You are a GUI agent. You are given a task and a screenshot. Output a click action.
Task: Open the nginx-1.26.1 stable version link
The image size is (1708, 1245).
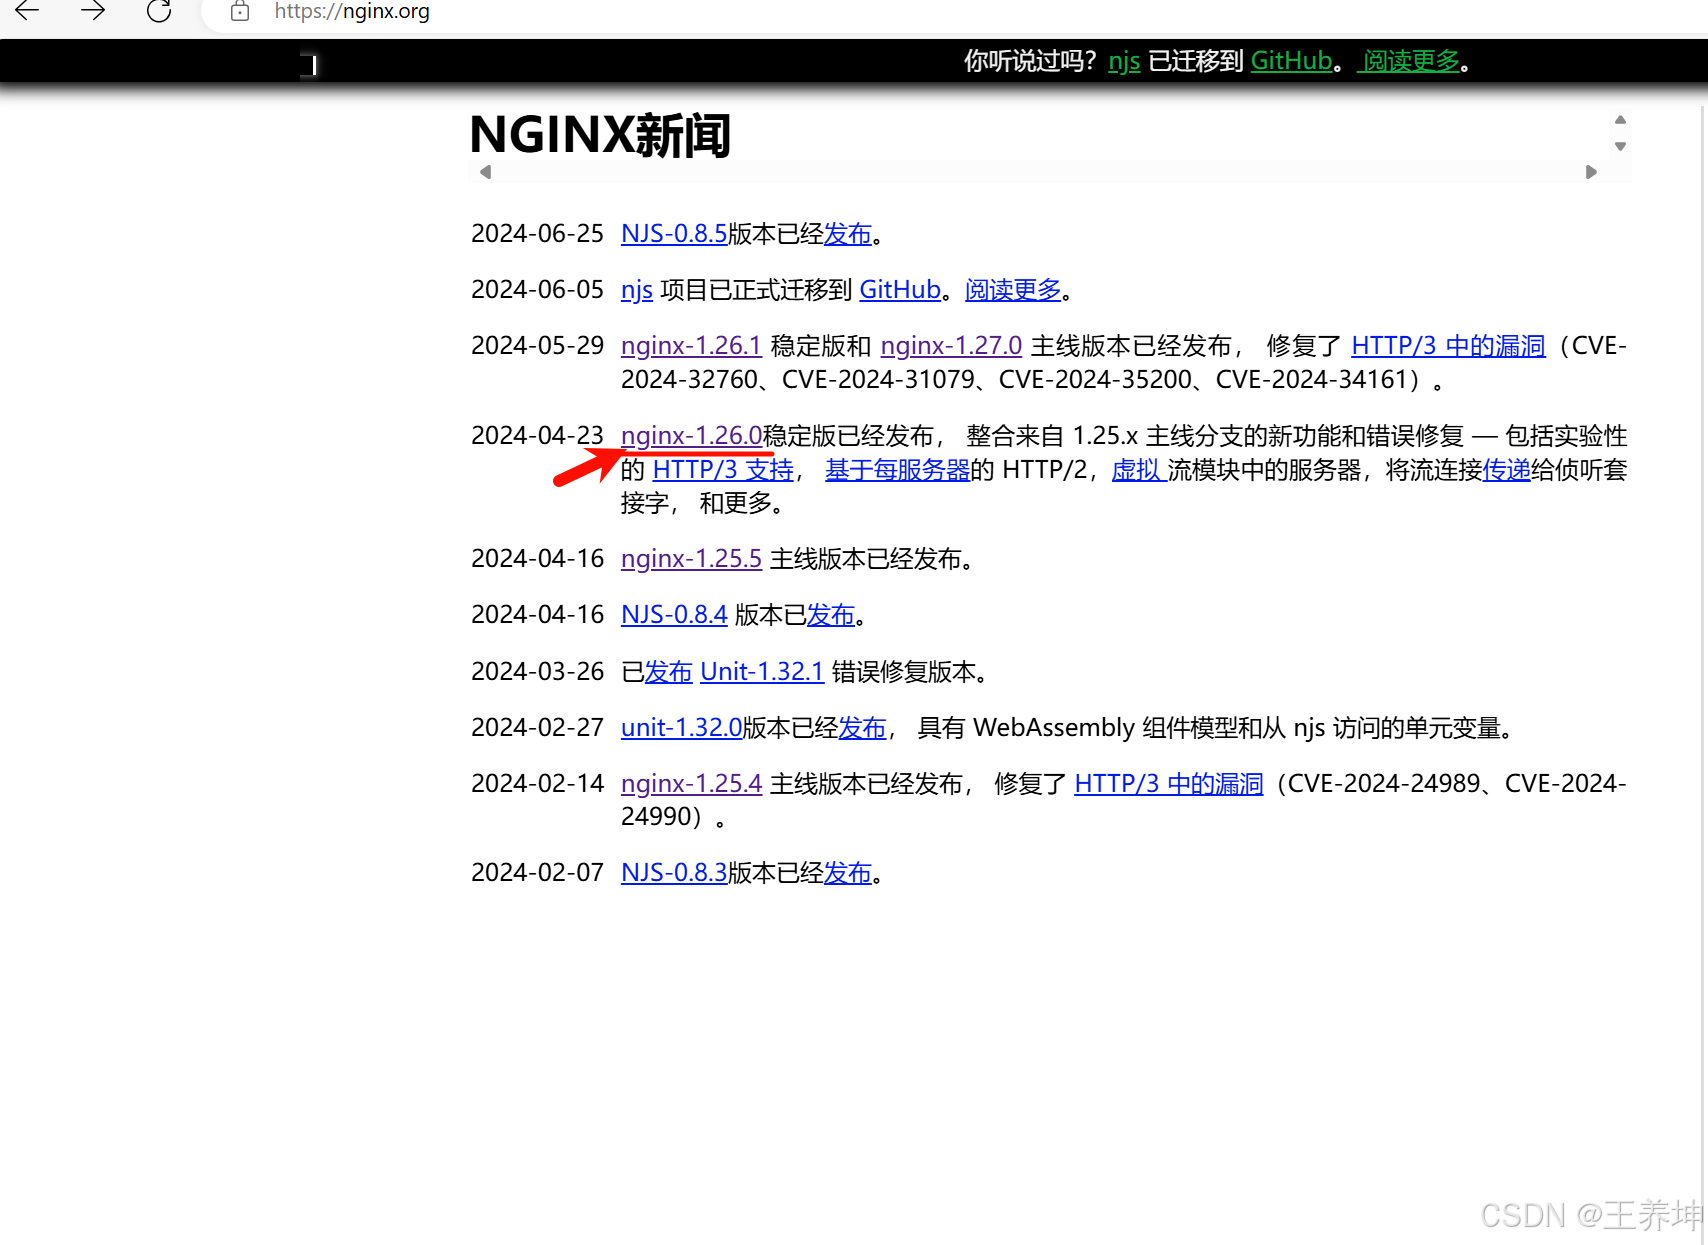click(691, 346)
